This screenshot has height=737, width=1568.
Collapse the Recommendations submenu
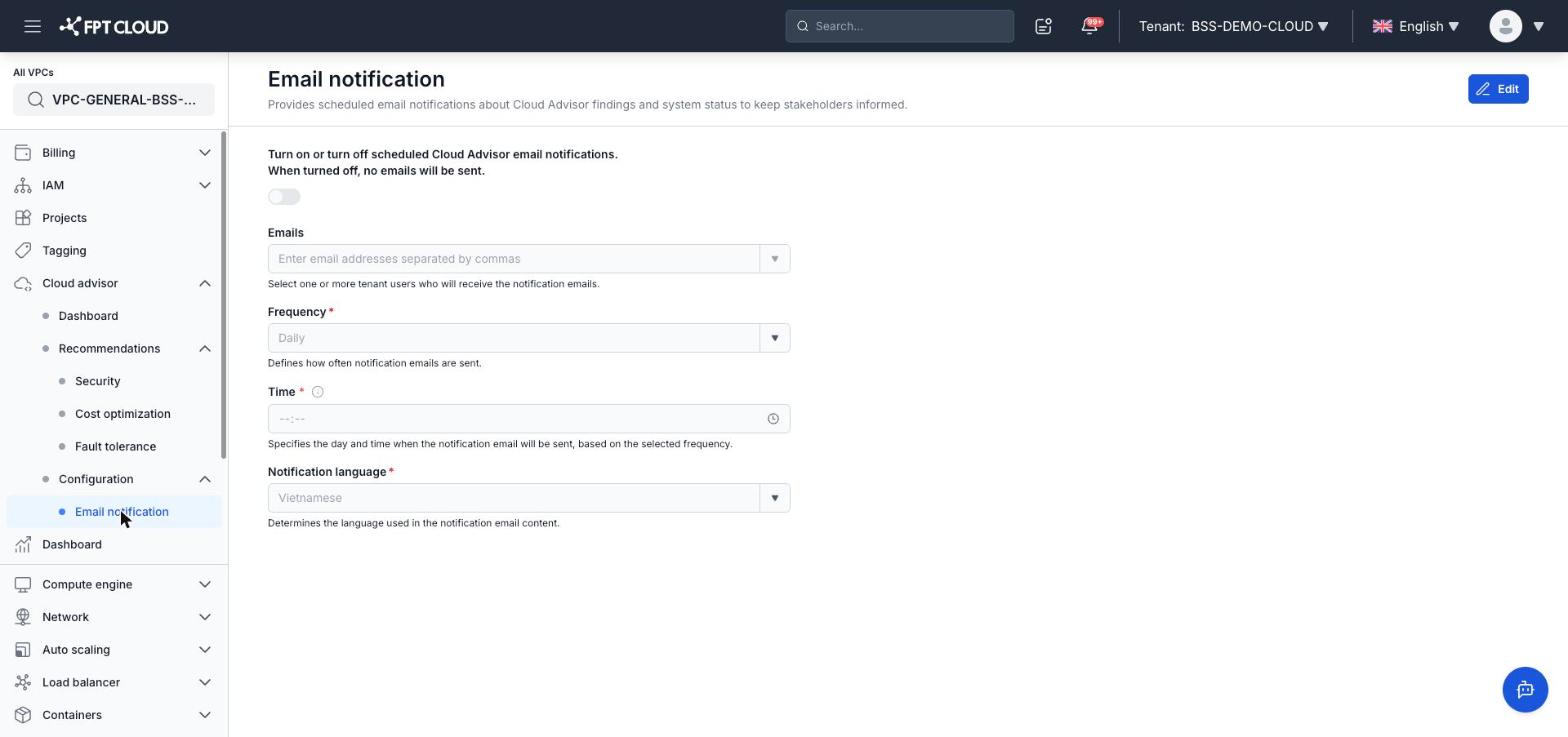click(205, 348)
